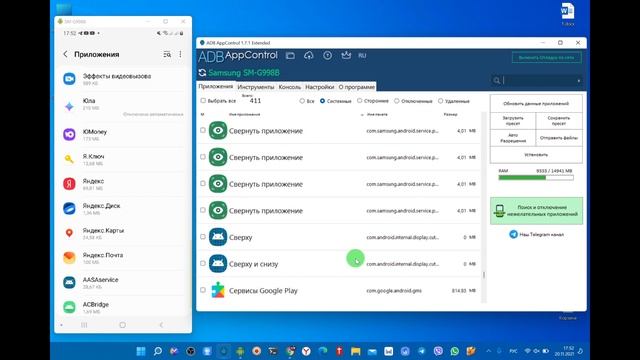The width and height of the screenshot is (640, 360).
Task: Open the О программе tab
Action: (356, 87)
